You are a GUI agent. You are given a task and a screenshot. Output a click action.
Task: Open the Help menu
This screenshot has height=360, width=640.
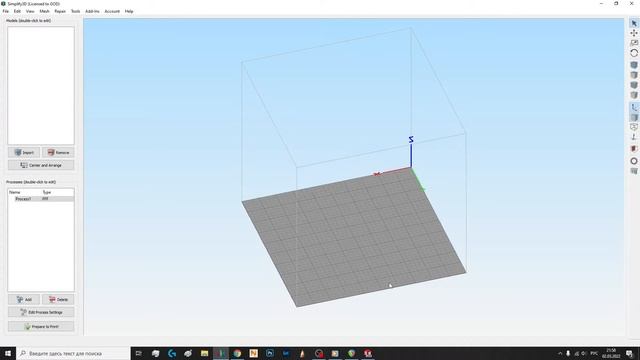point(129,11)
